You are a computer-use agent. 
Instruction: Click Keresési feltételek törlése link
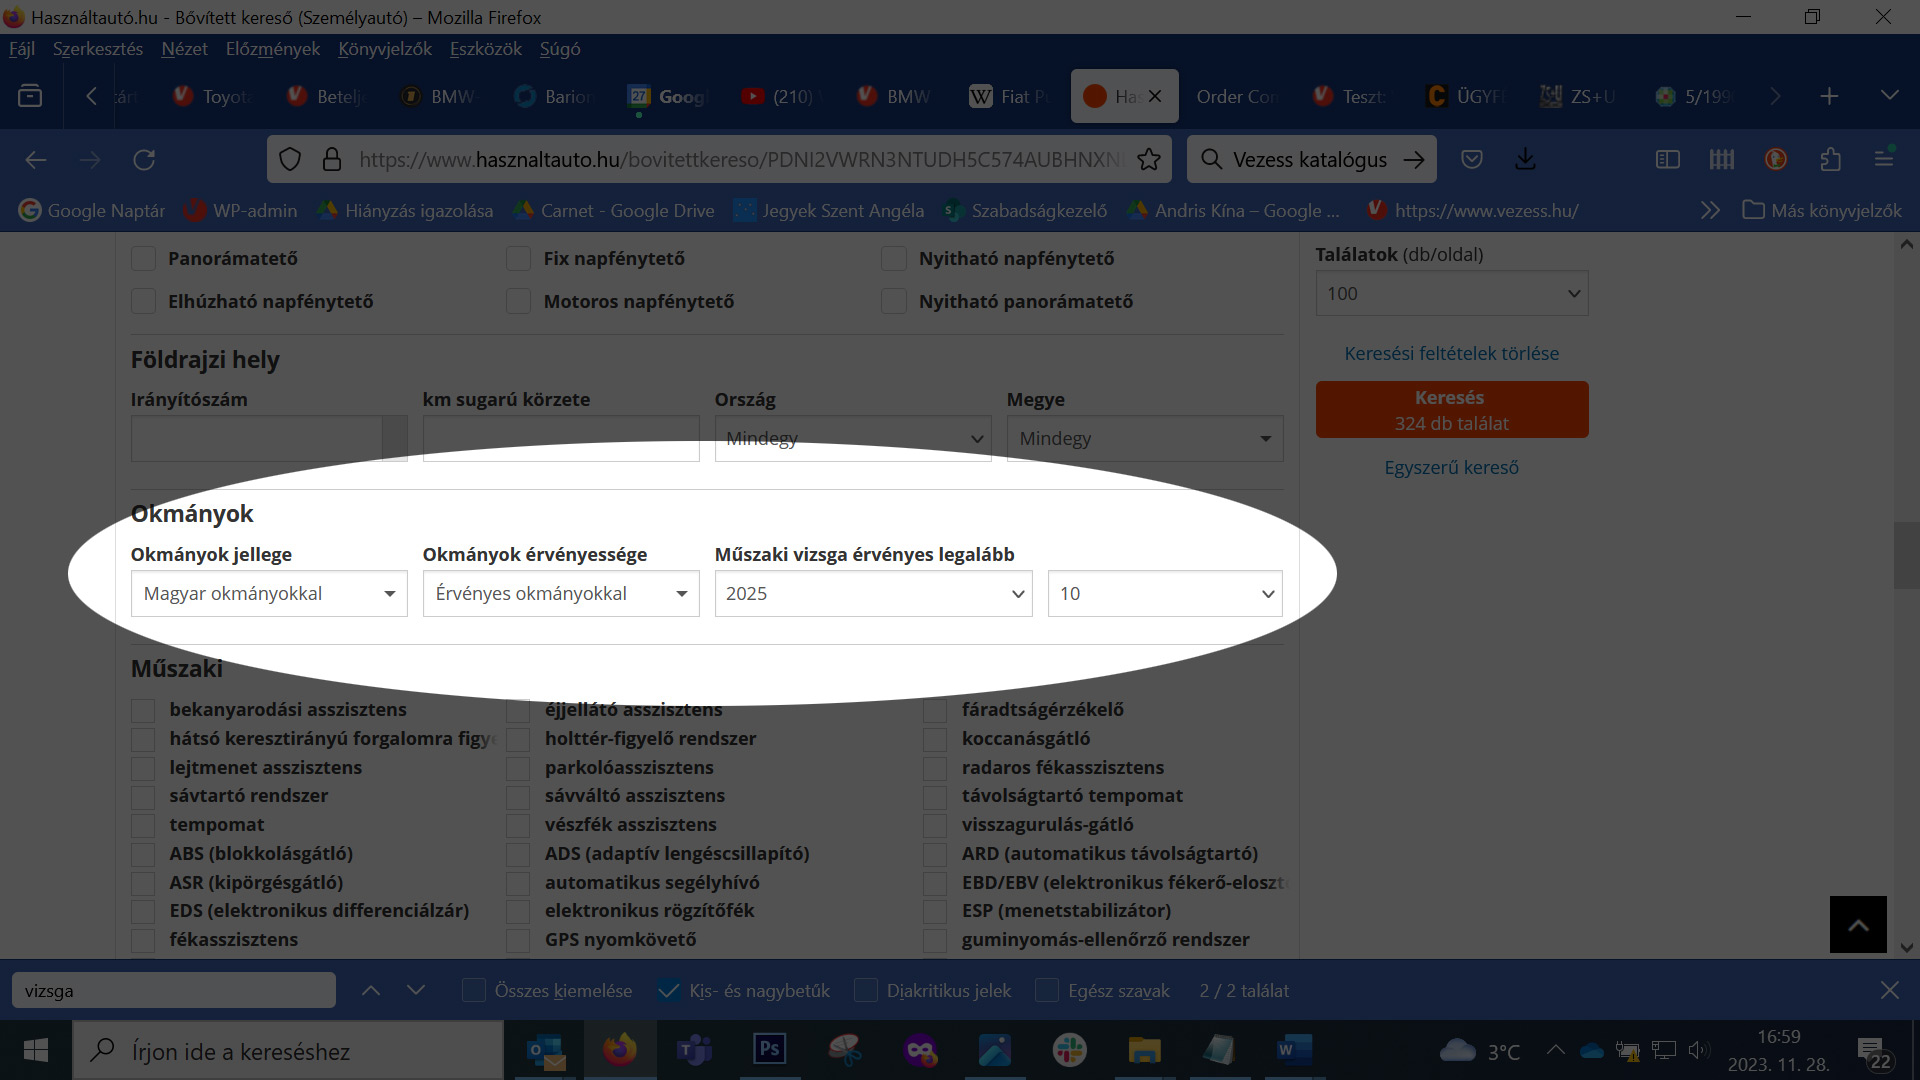click(x=1452, y=353)
